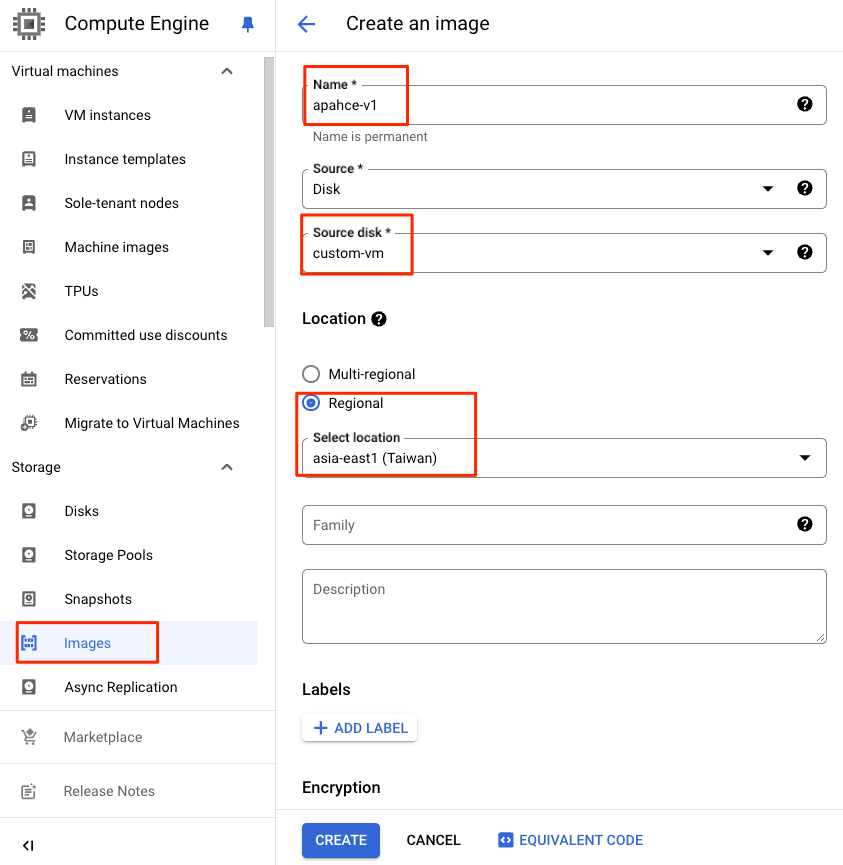Screen dimensions: 843x865
Task: Open the Select location dropdown
Action: 564,458
